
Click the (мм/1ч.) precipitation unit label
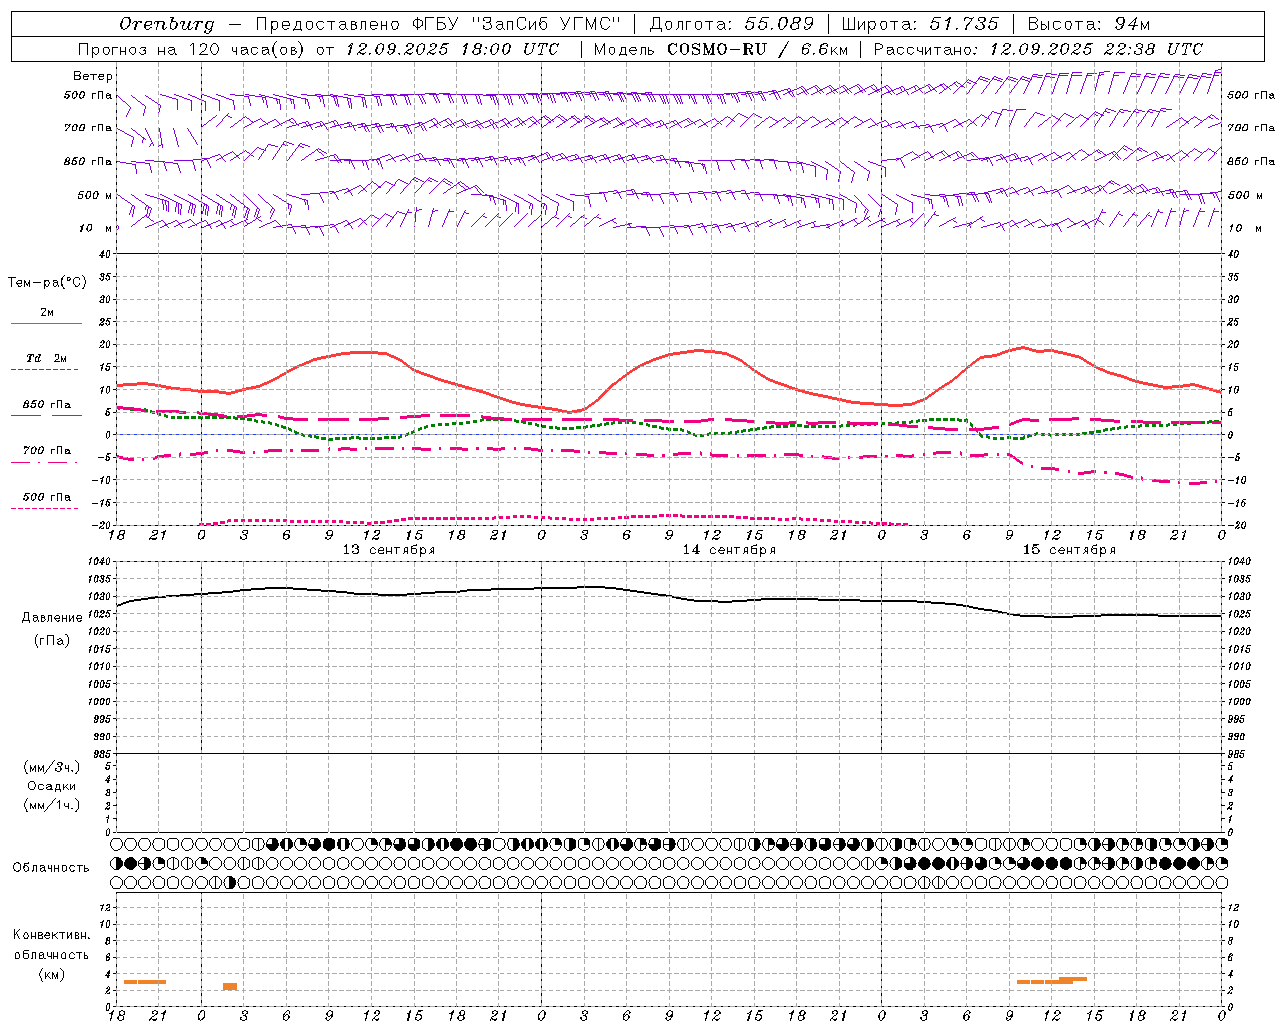click(x=52, y=805)
